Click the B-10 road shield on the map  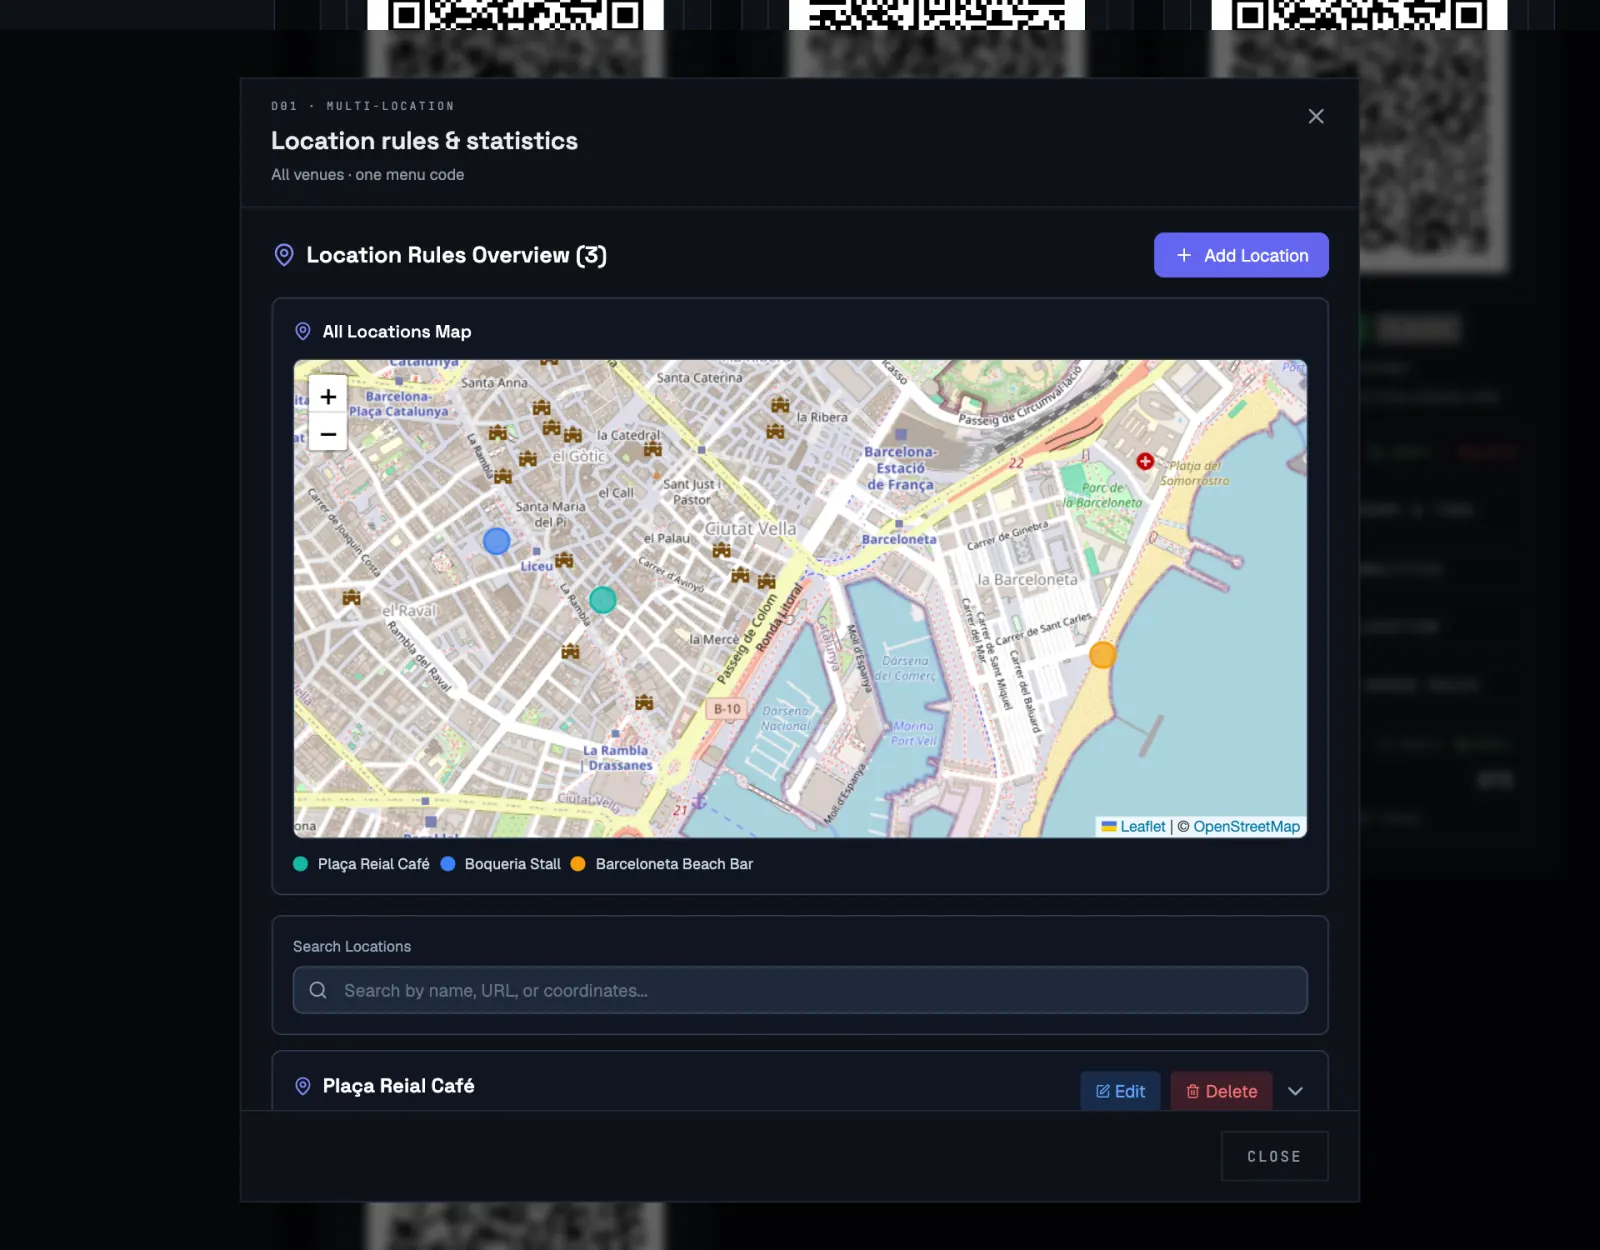727,709
